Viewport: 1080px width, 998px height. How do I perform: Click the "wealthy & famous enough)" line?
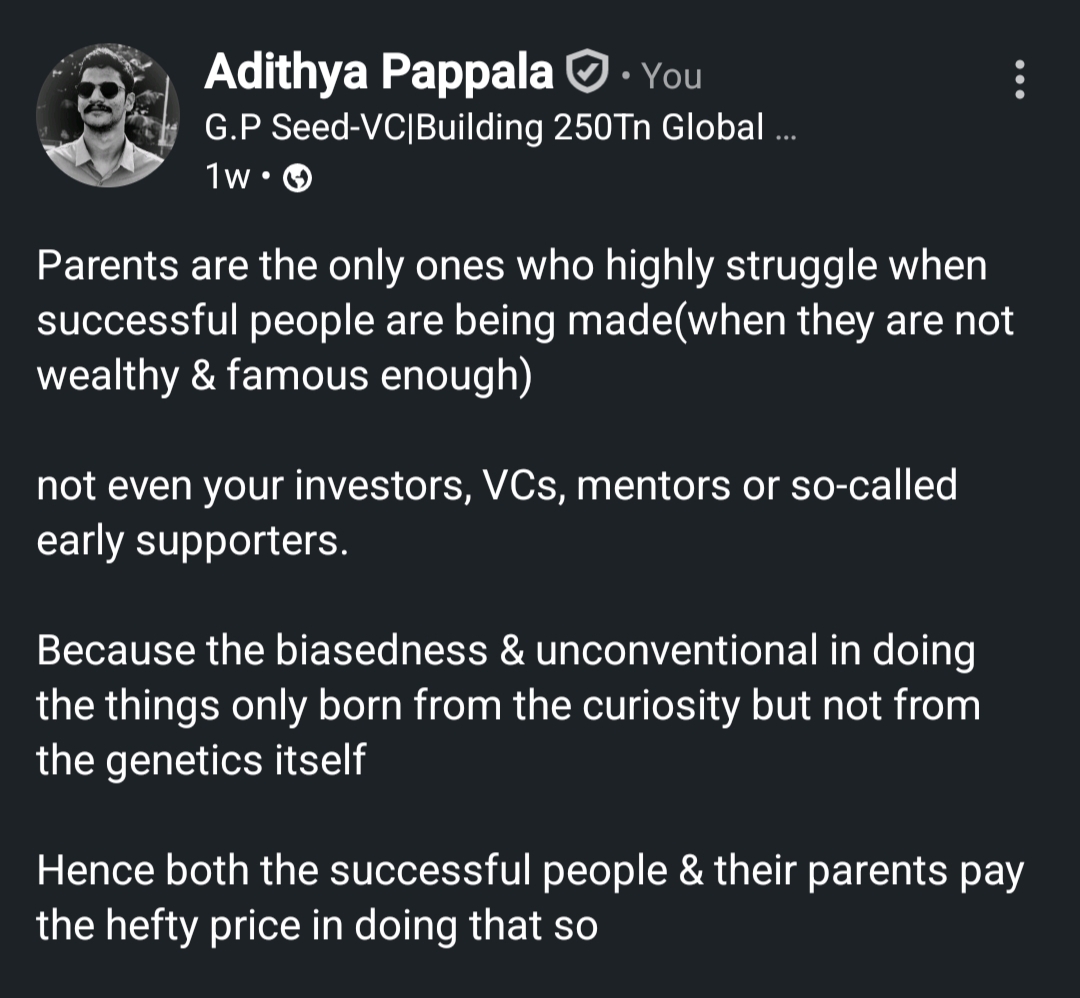(x=283, y=376)
